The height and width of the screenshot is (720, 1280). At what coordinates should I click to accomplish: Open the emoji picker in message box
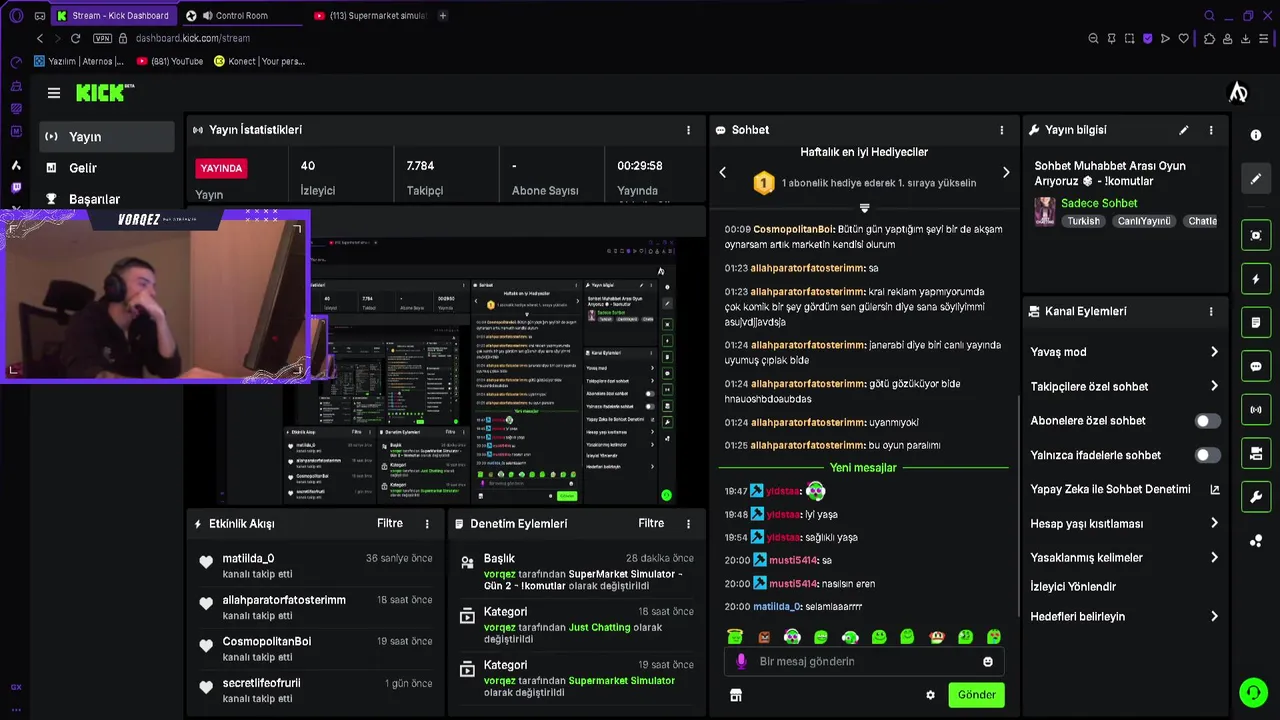(x=988, y=661)
